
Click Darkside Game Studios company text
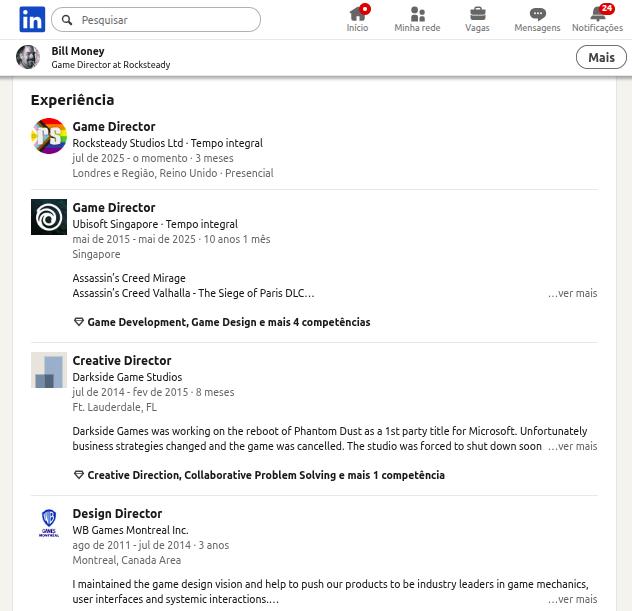(127, 377)
